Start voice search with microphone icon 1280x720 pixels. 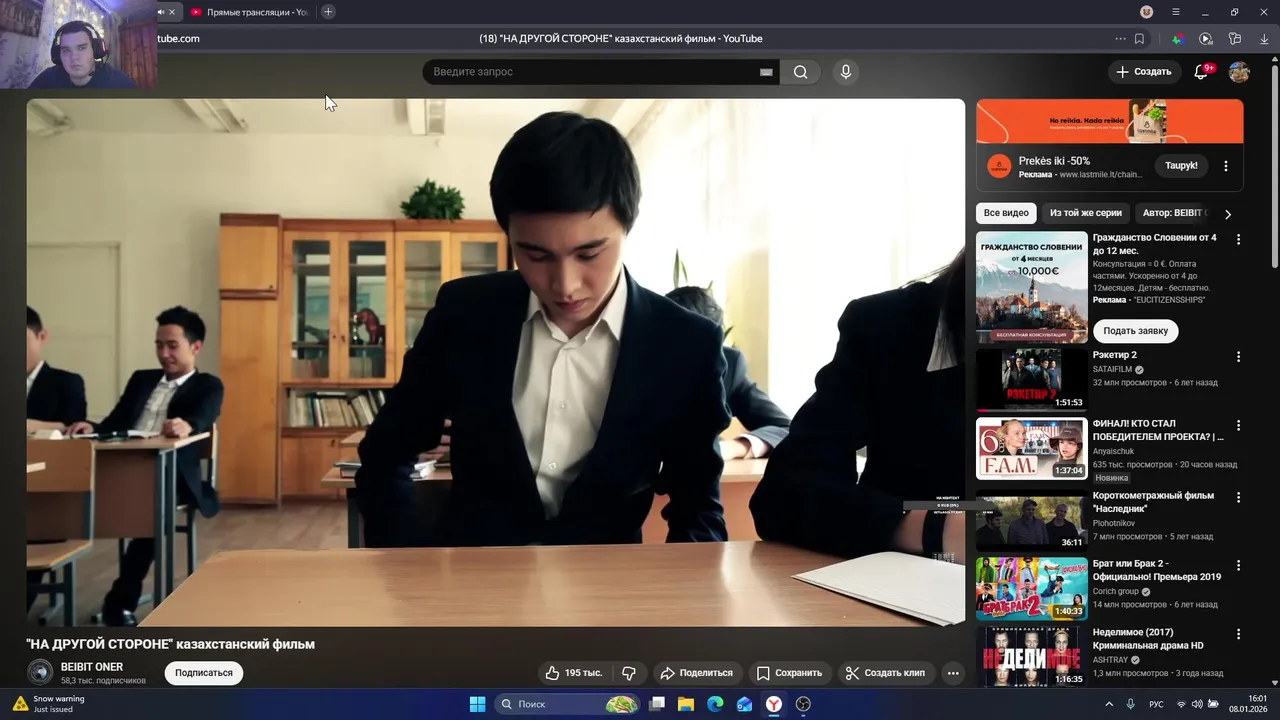[x=846, y=72]
